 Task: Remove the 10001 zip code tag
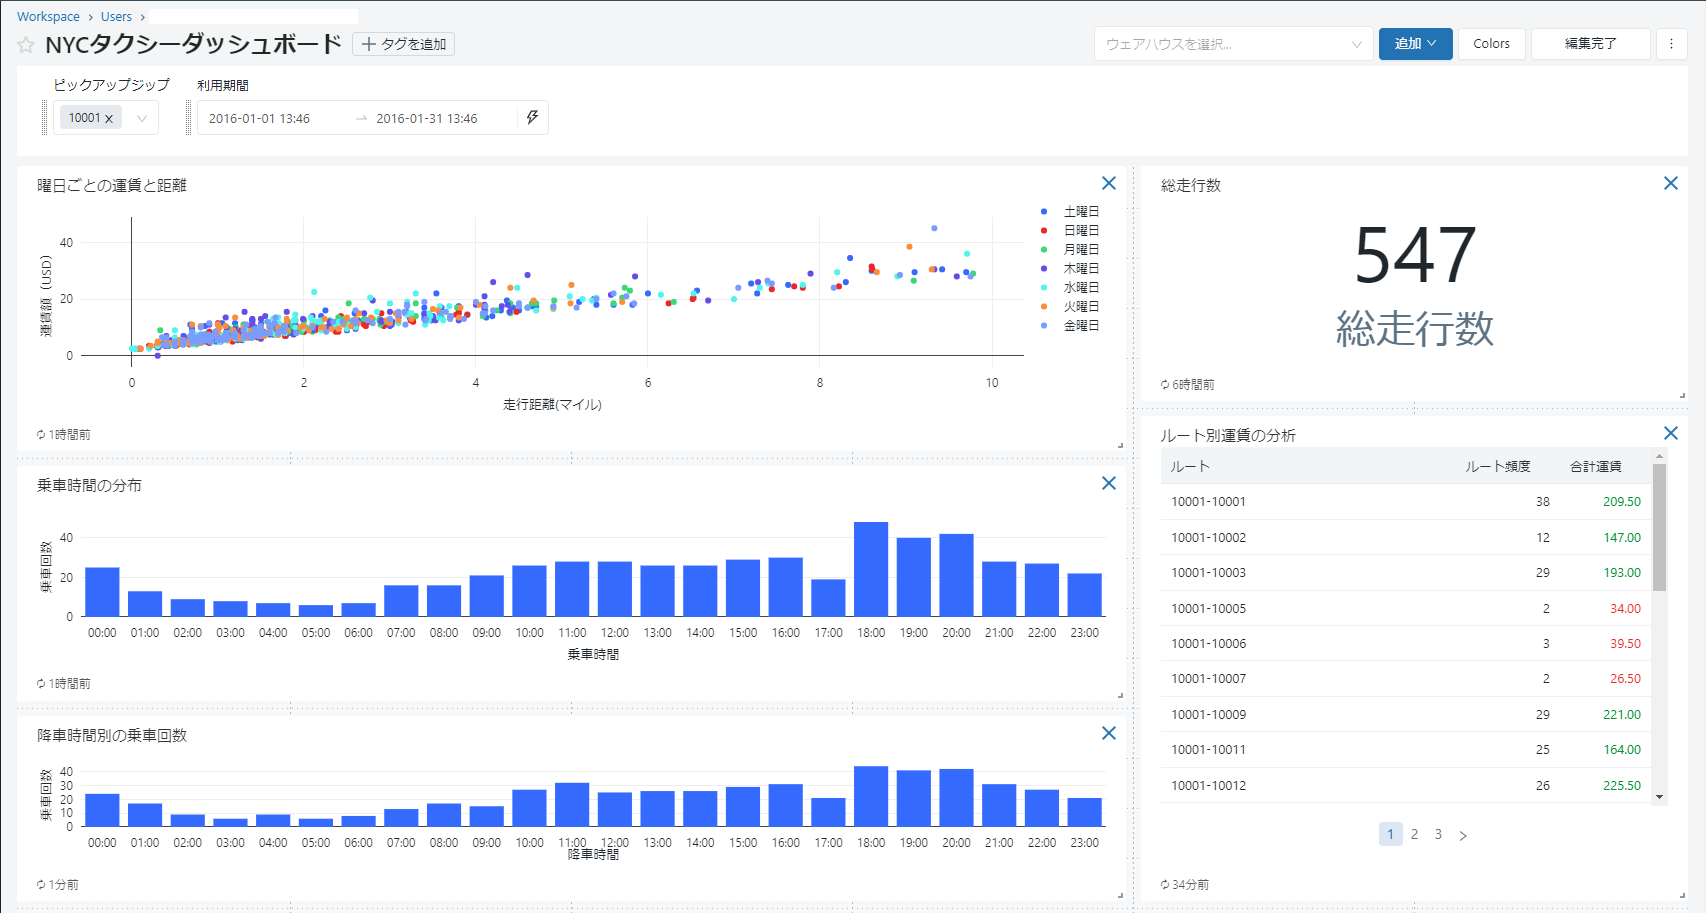pos(109,119)
